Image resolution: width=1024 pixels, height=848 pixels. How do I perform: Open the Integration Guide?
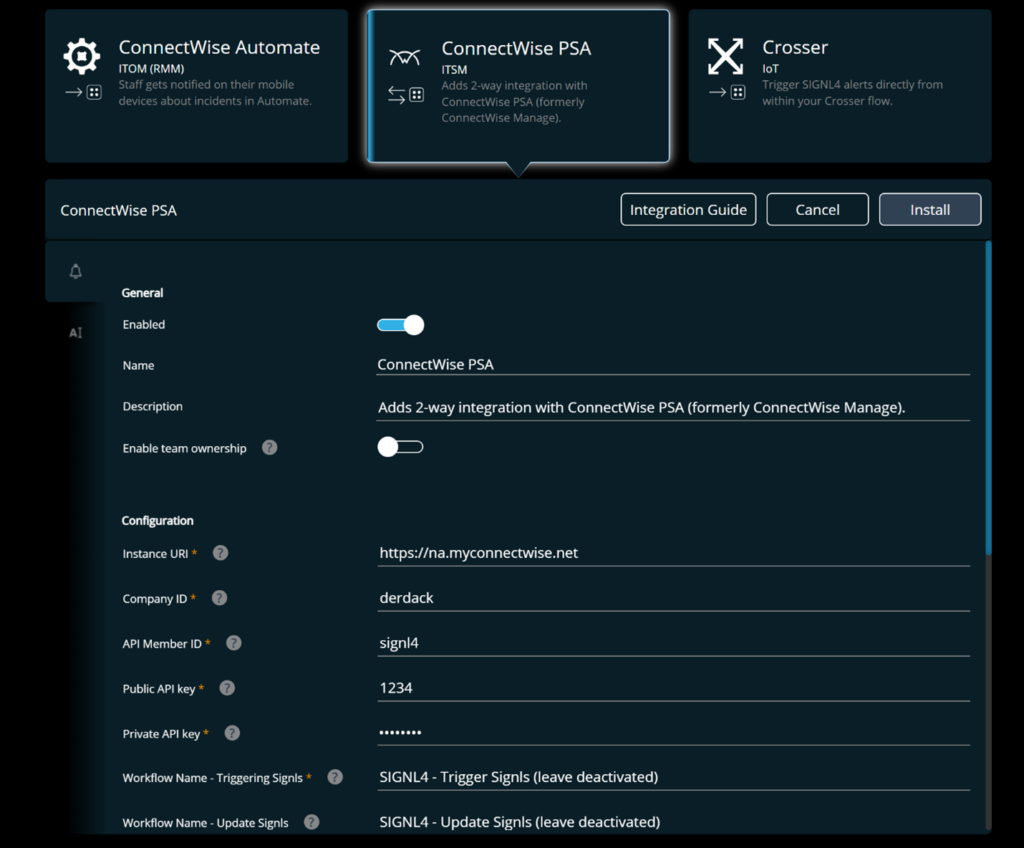point(688,210)
